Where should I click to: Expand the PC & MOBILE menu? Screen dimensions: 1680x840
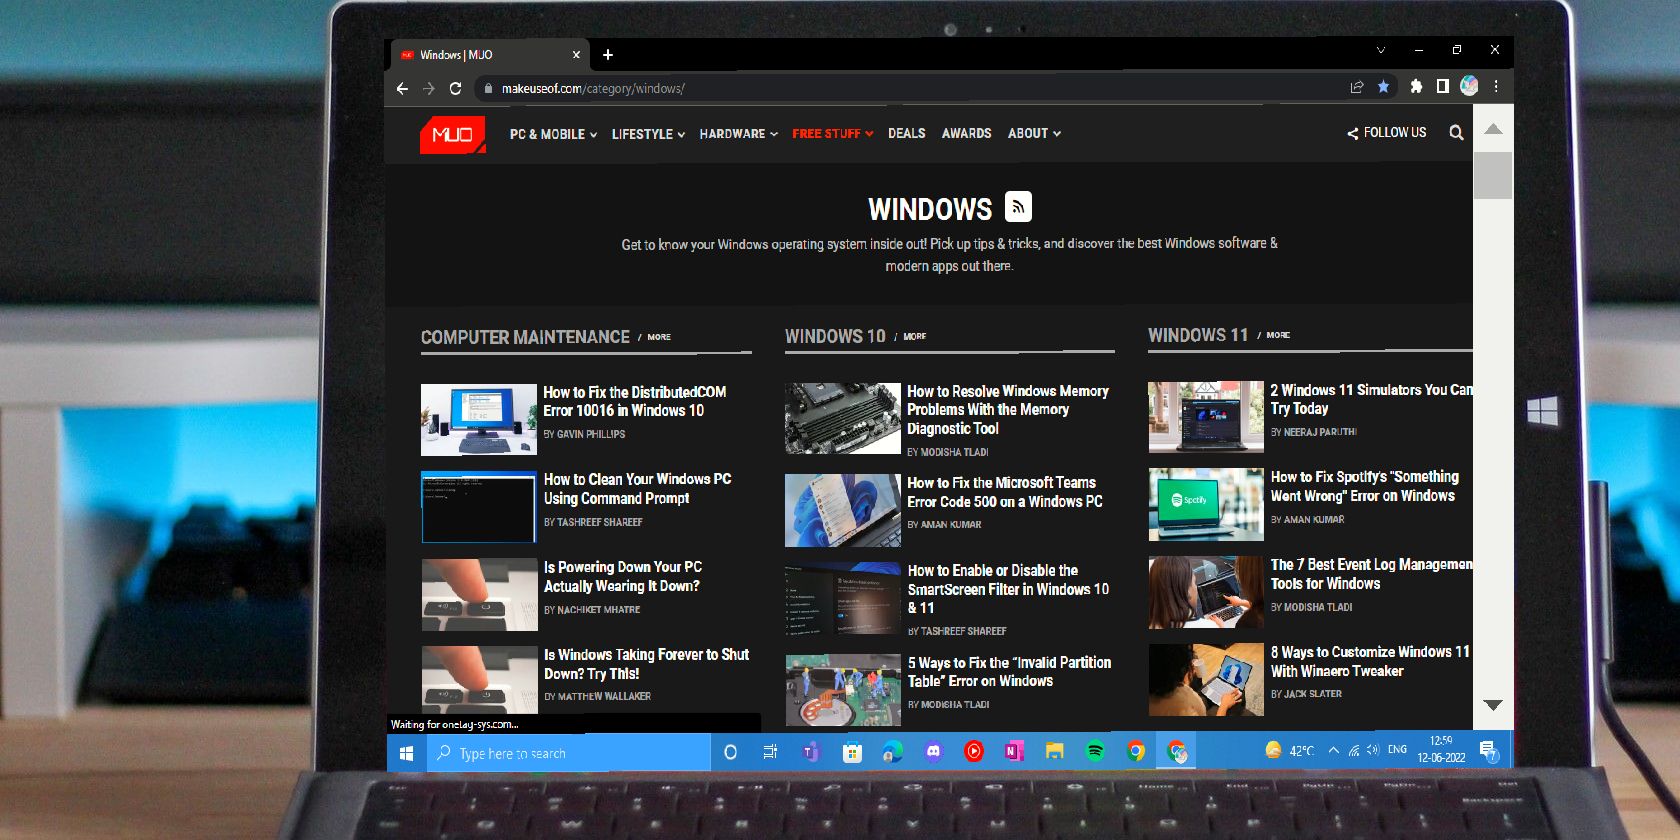(553, 134)
